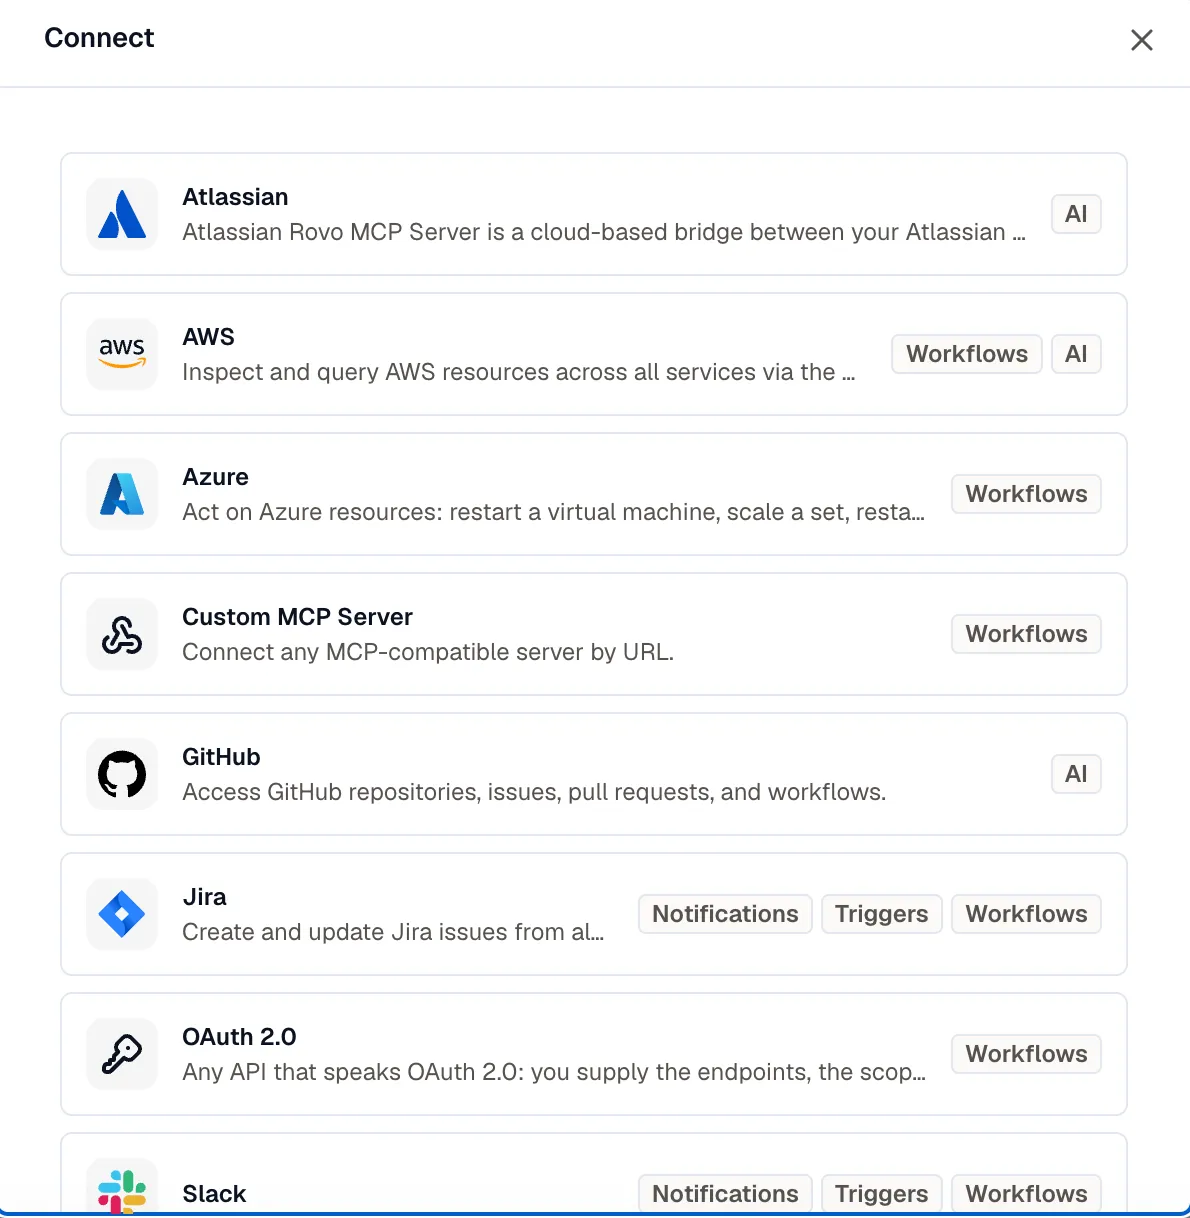Click the GitHub octocat icon
The image size is (1190, 1218).
click(x=122, y=774)
